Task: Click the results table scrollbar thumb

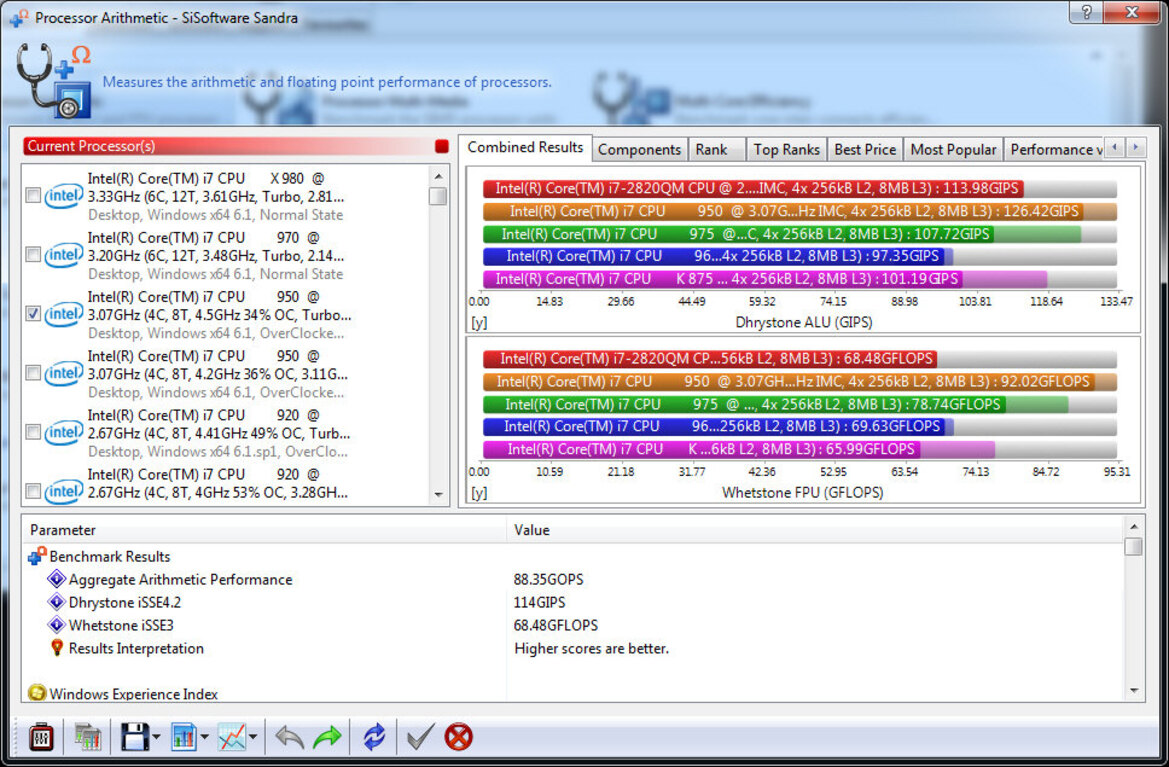Action: tap(1133, 546)
